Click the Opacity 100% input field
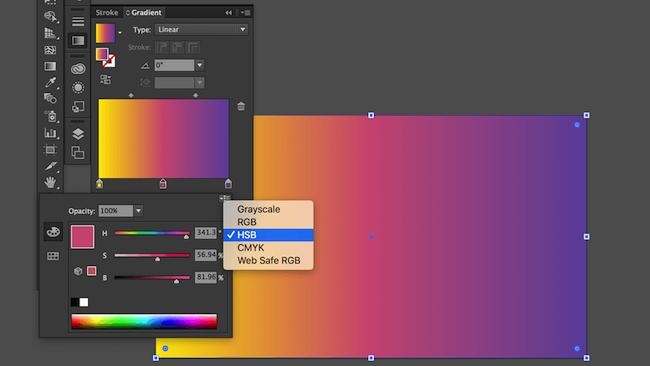 [116, 211]
